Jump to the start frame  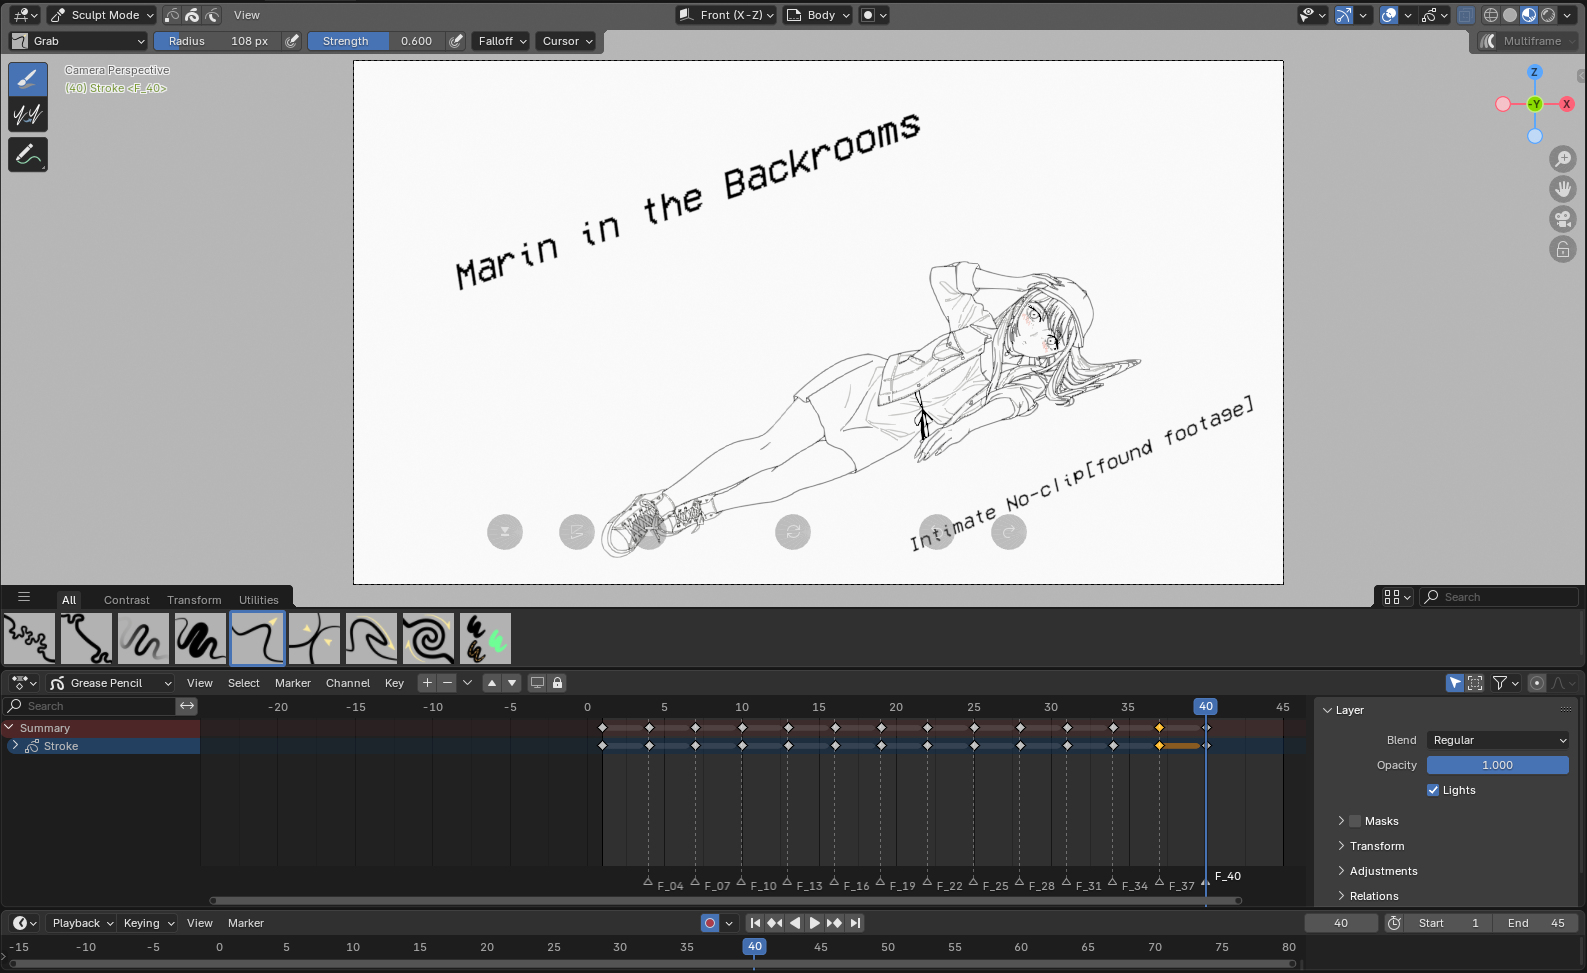tap(755, 923)
